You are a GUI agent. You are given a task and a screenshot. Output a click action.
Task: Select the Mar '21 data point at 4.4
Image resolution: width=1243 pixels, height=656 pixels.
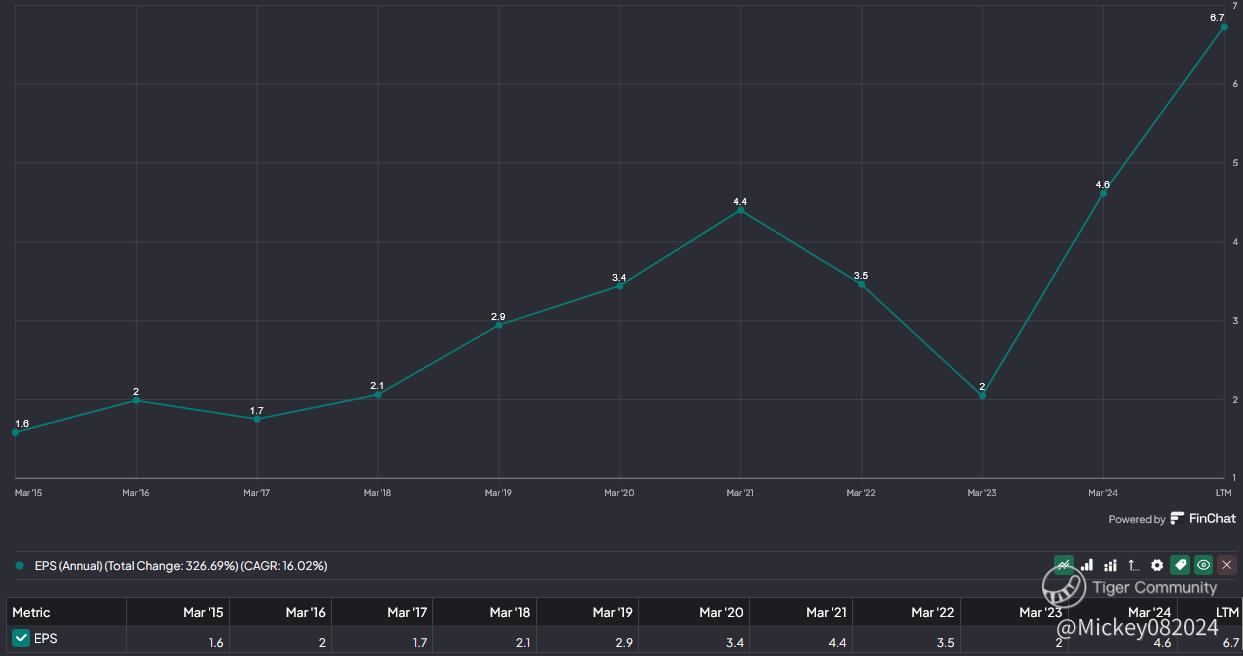point(740,210)
